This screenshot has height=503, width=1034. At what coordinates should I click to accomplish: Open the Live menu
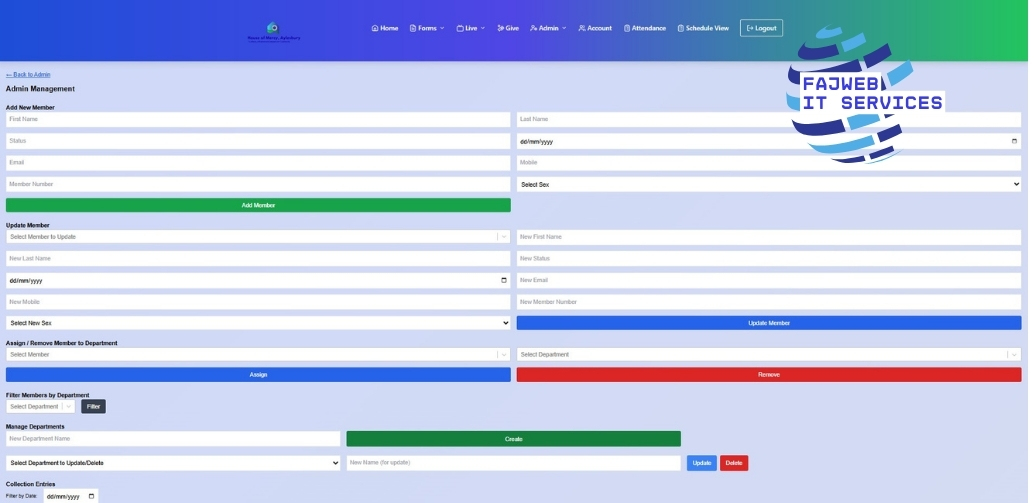(x=470, y=28)
